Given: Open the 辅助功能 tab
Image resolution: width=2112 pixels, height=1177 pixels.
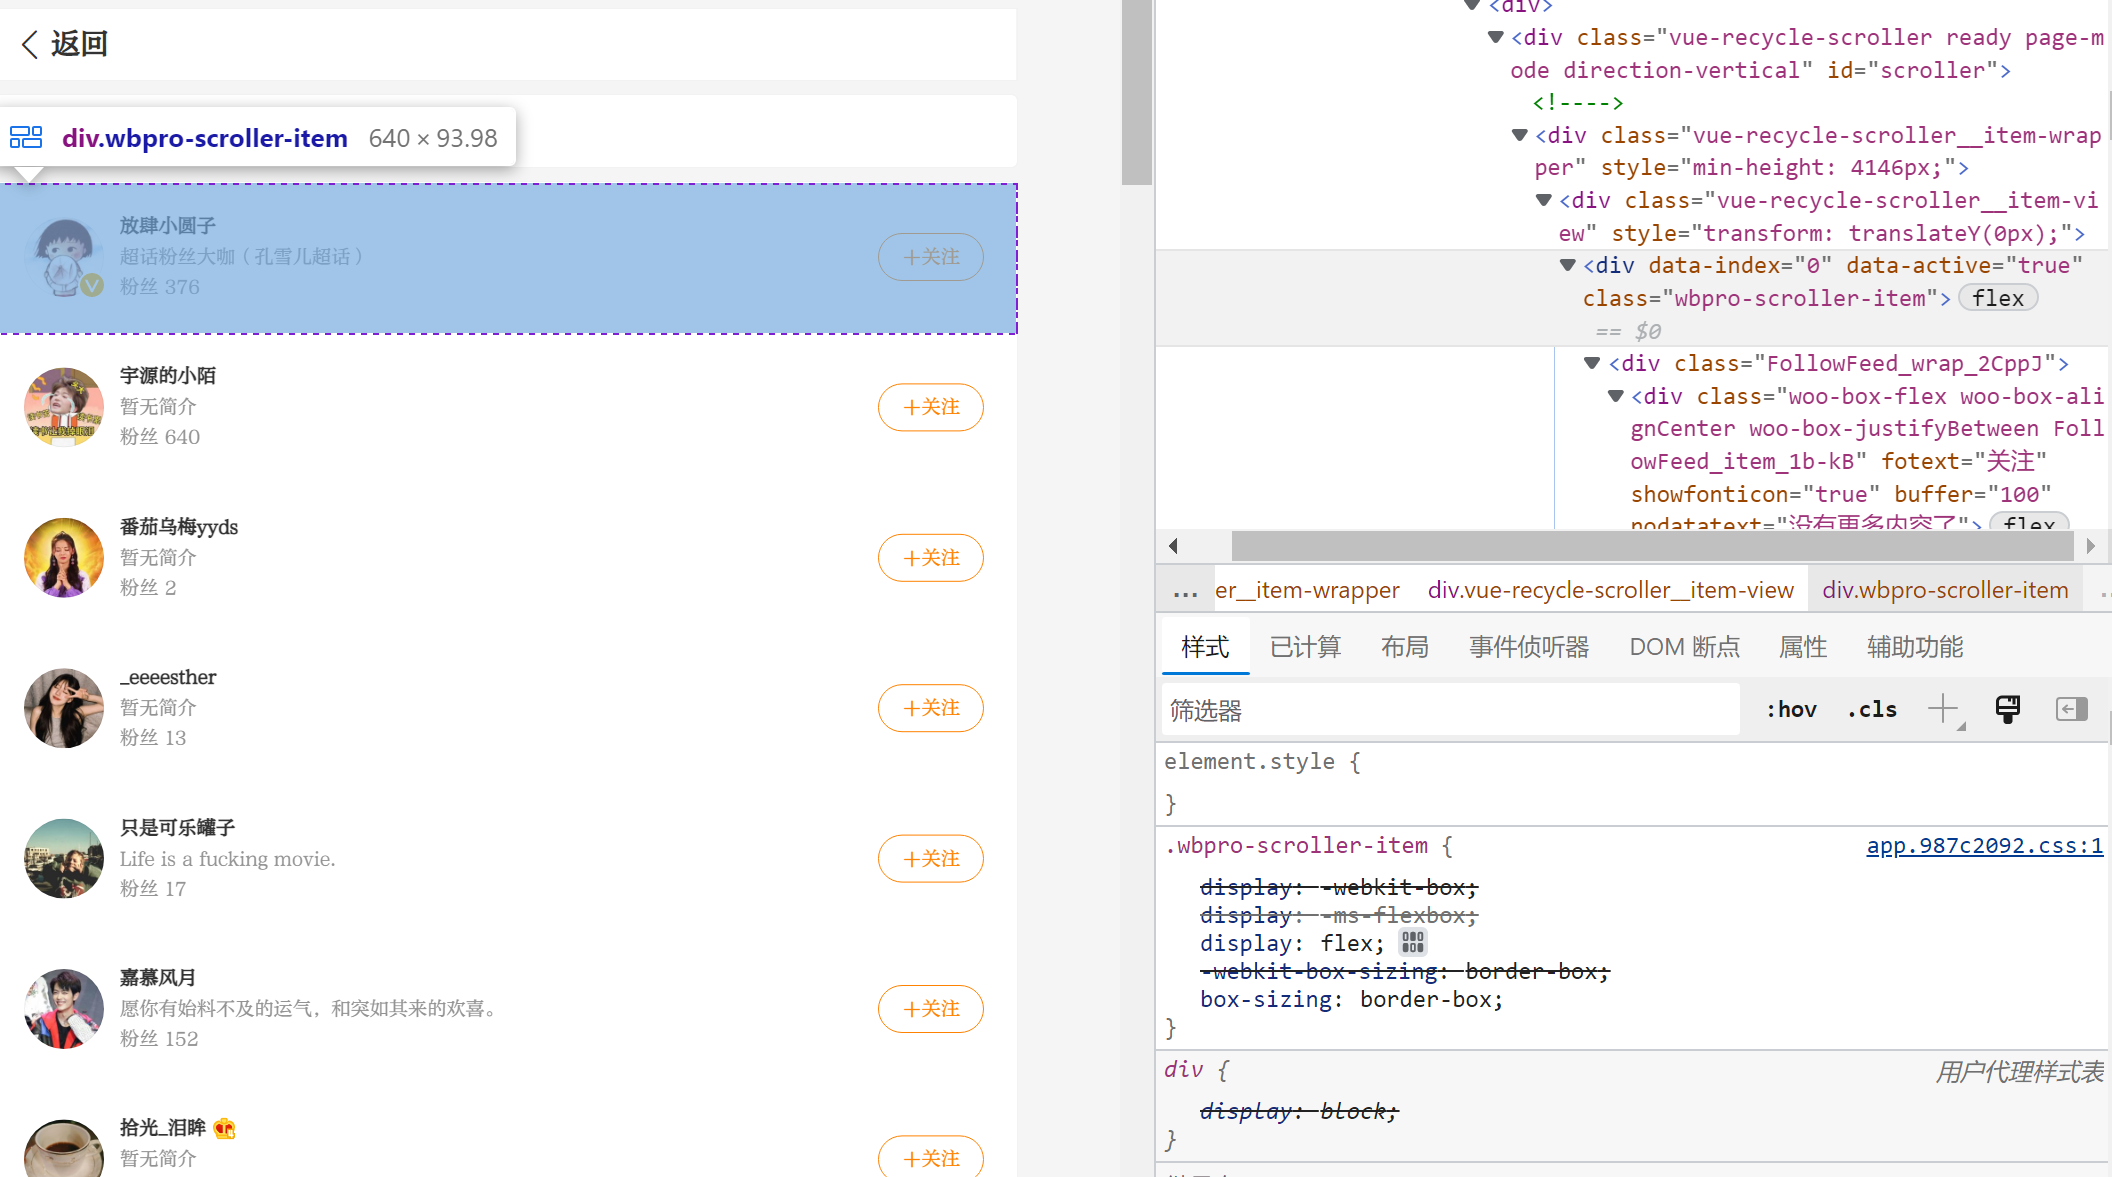Looking at the screenshot, I should pyautogui.click(x=1915, y=647).
